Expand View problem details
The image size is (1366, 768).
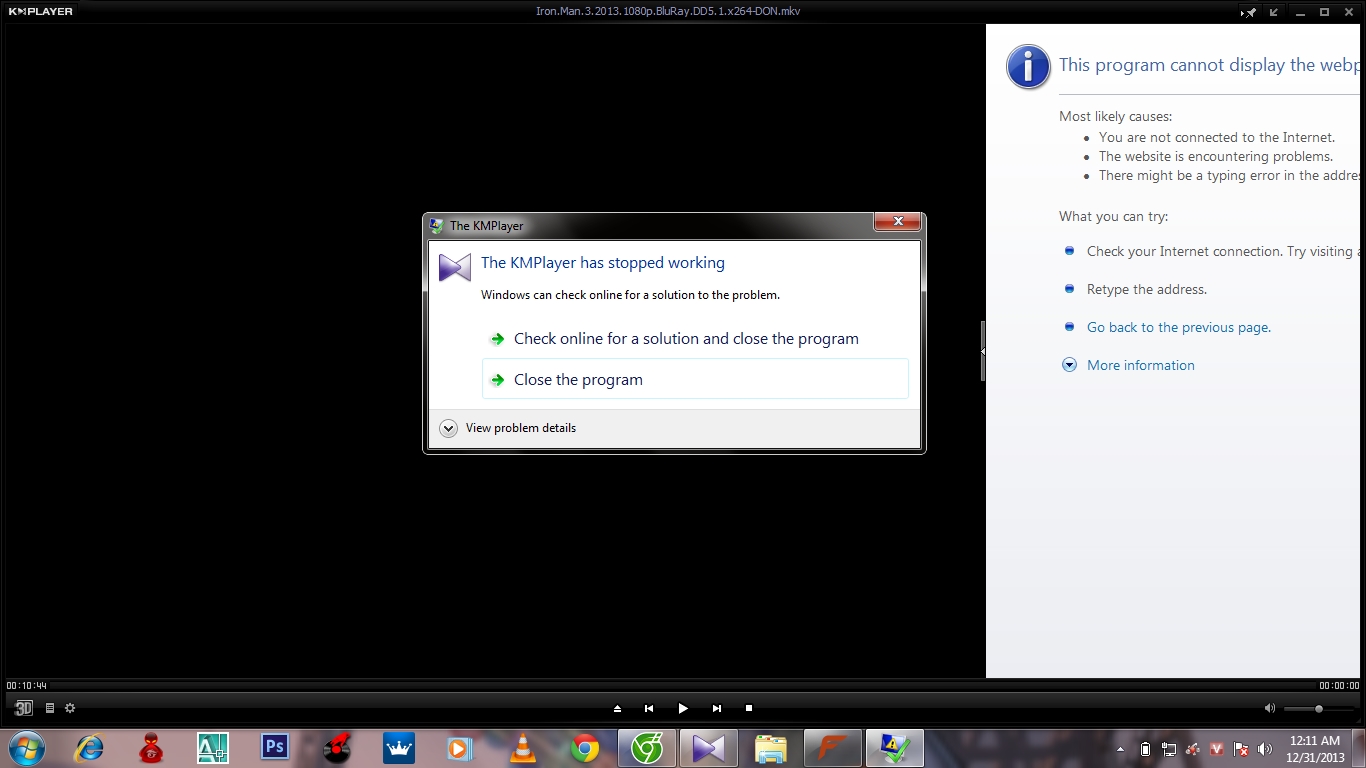(x=508, y=428)
